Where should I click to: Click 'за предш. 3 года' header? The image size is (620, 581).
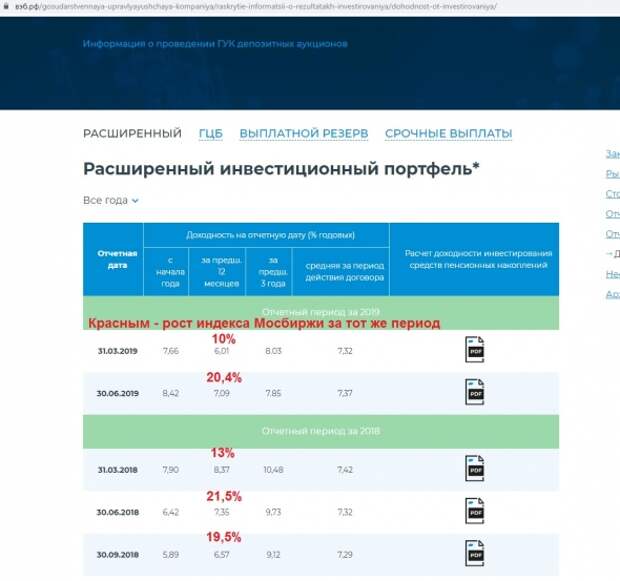click(269, 272)
